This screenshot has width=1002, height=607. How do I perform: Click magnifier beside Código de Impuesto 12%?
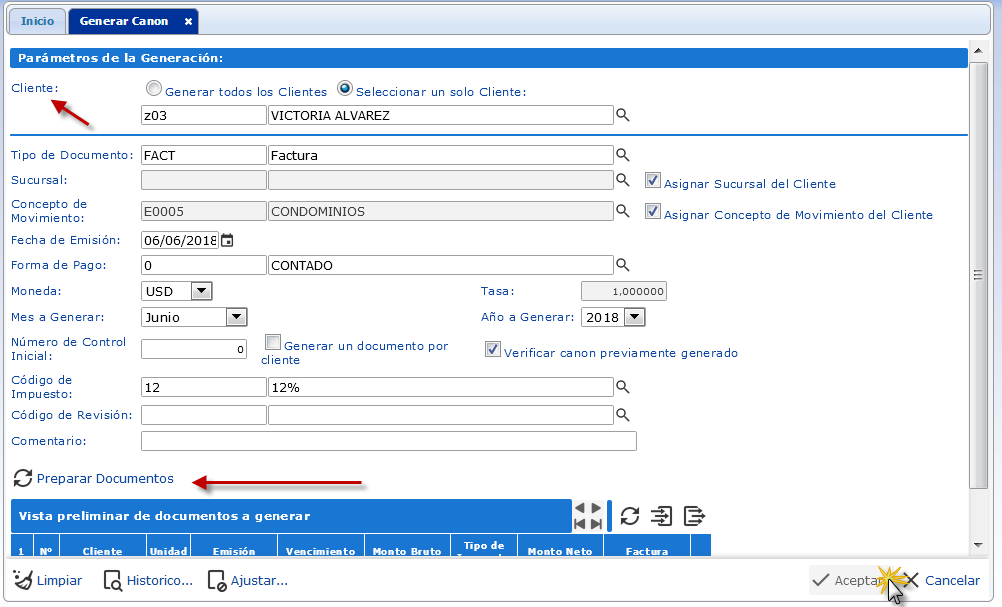click(x=622, y=387)
